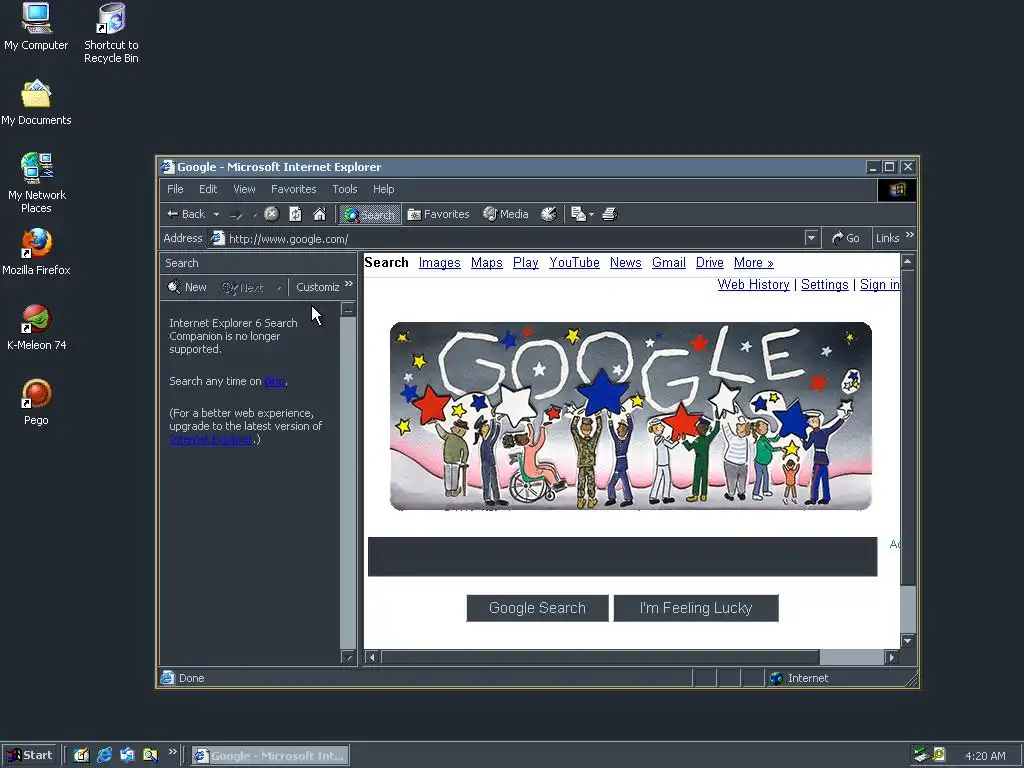Click the Google Search button
Screen dimensions: 1024x768
pyautogui.click(x=537, y=608)
